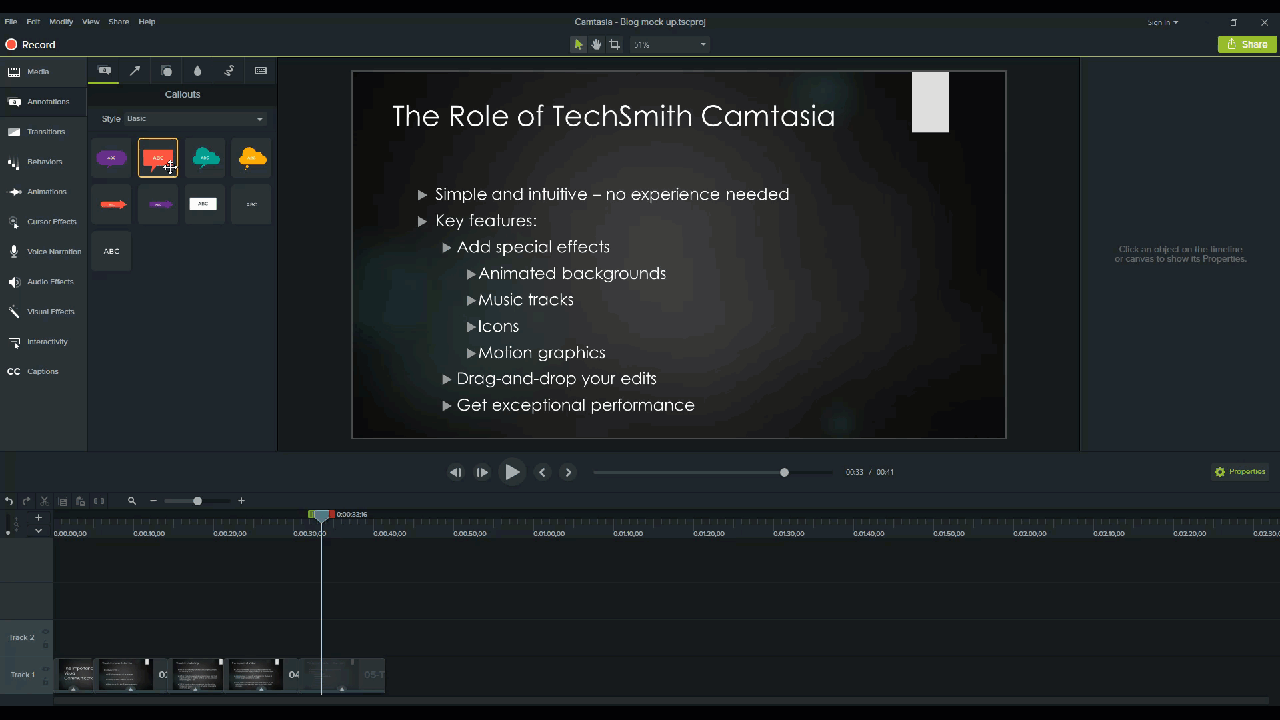Viewport: 1280px width, 720px height.
Task: Select the Pan hand tool
Action: pyautogui.click(x=596, y=44)
